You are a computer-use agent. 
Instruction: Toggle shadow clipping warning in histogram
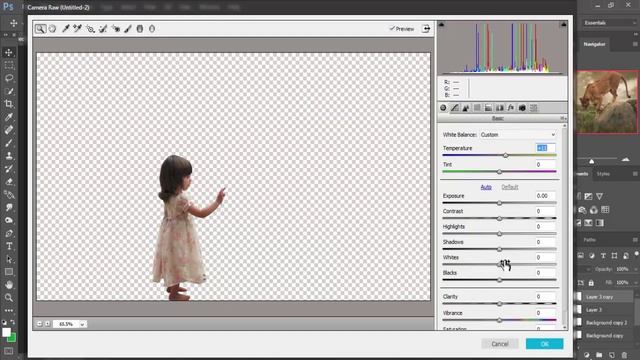pyautogui.click(x=441, y=25)
